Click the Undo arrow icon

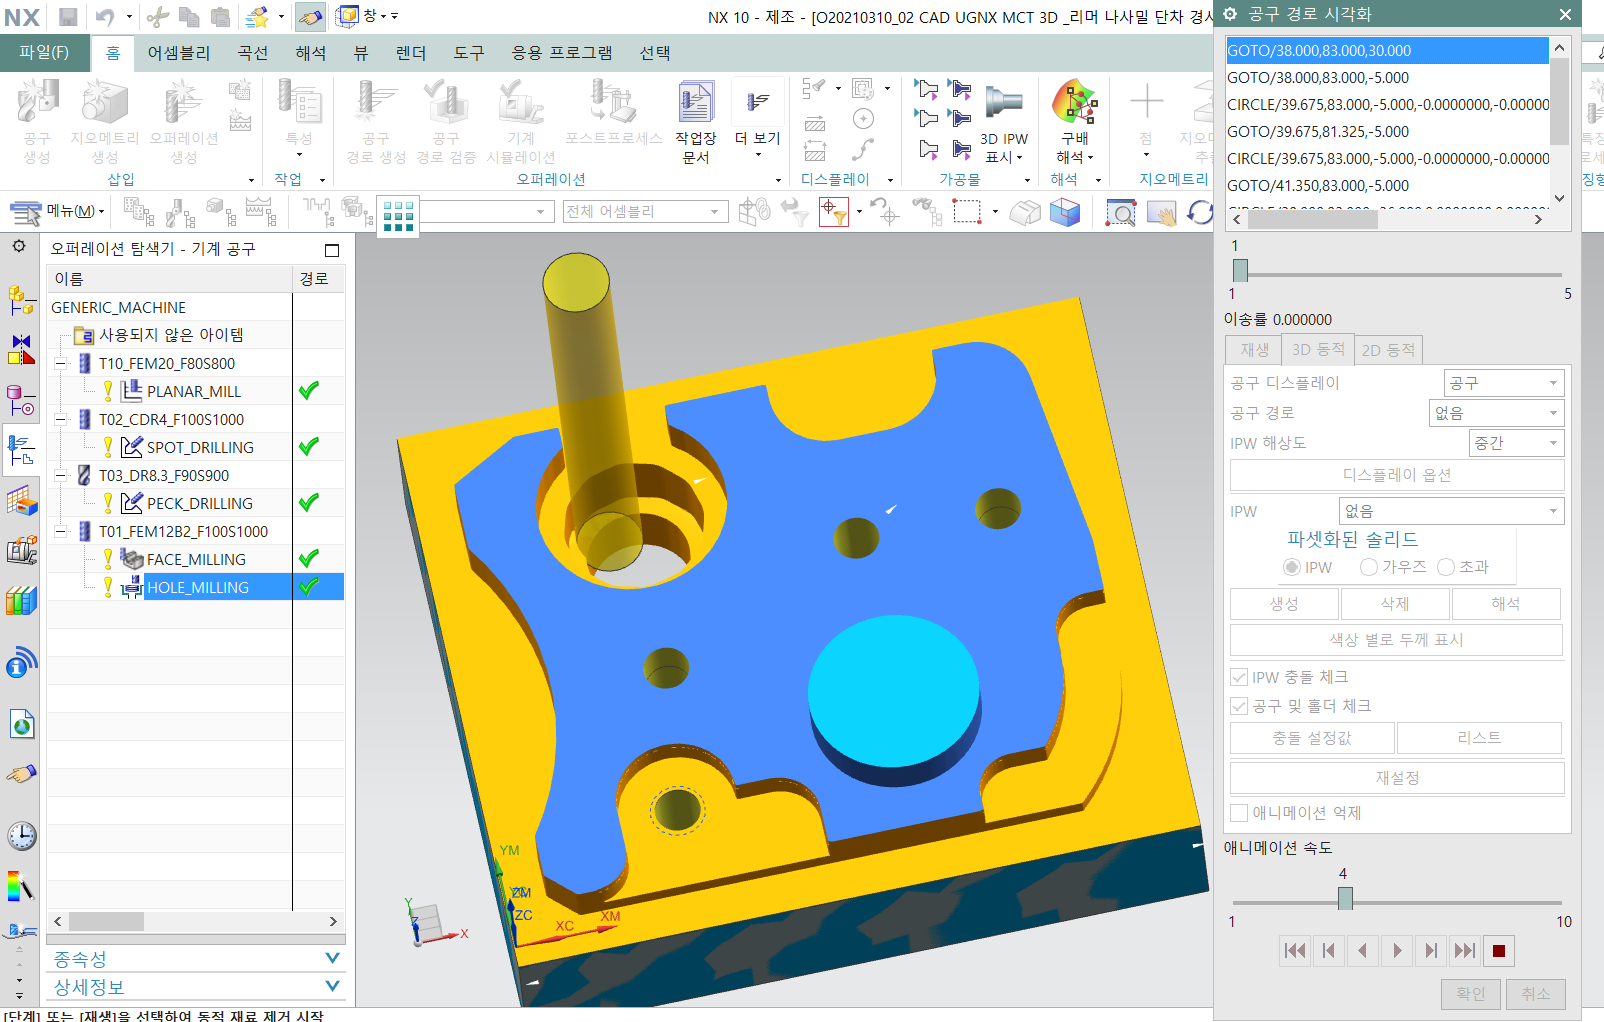point(105,17)
